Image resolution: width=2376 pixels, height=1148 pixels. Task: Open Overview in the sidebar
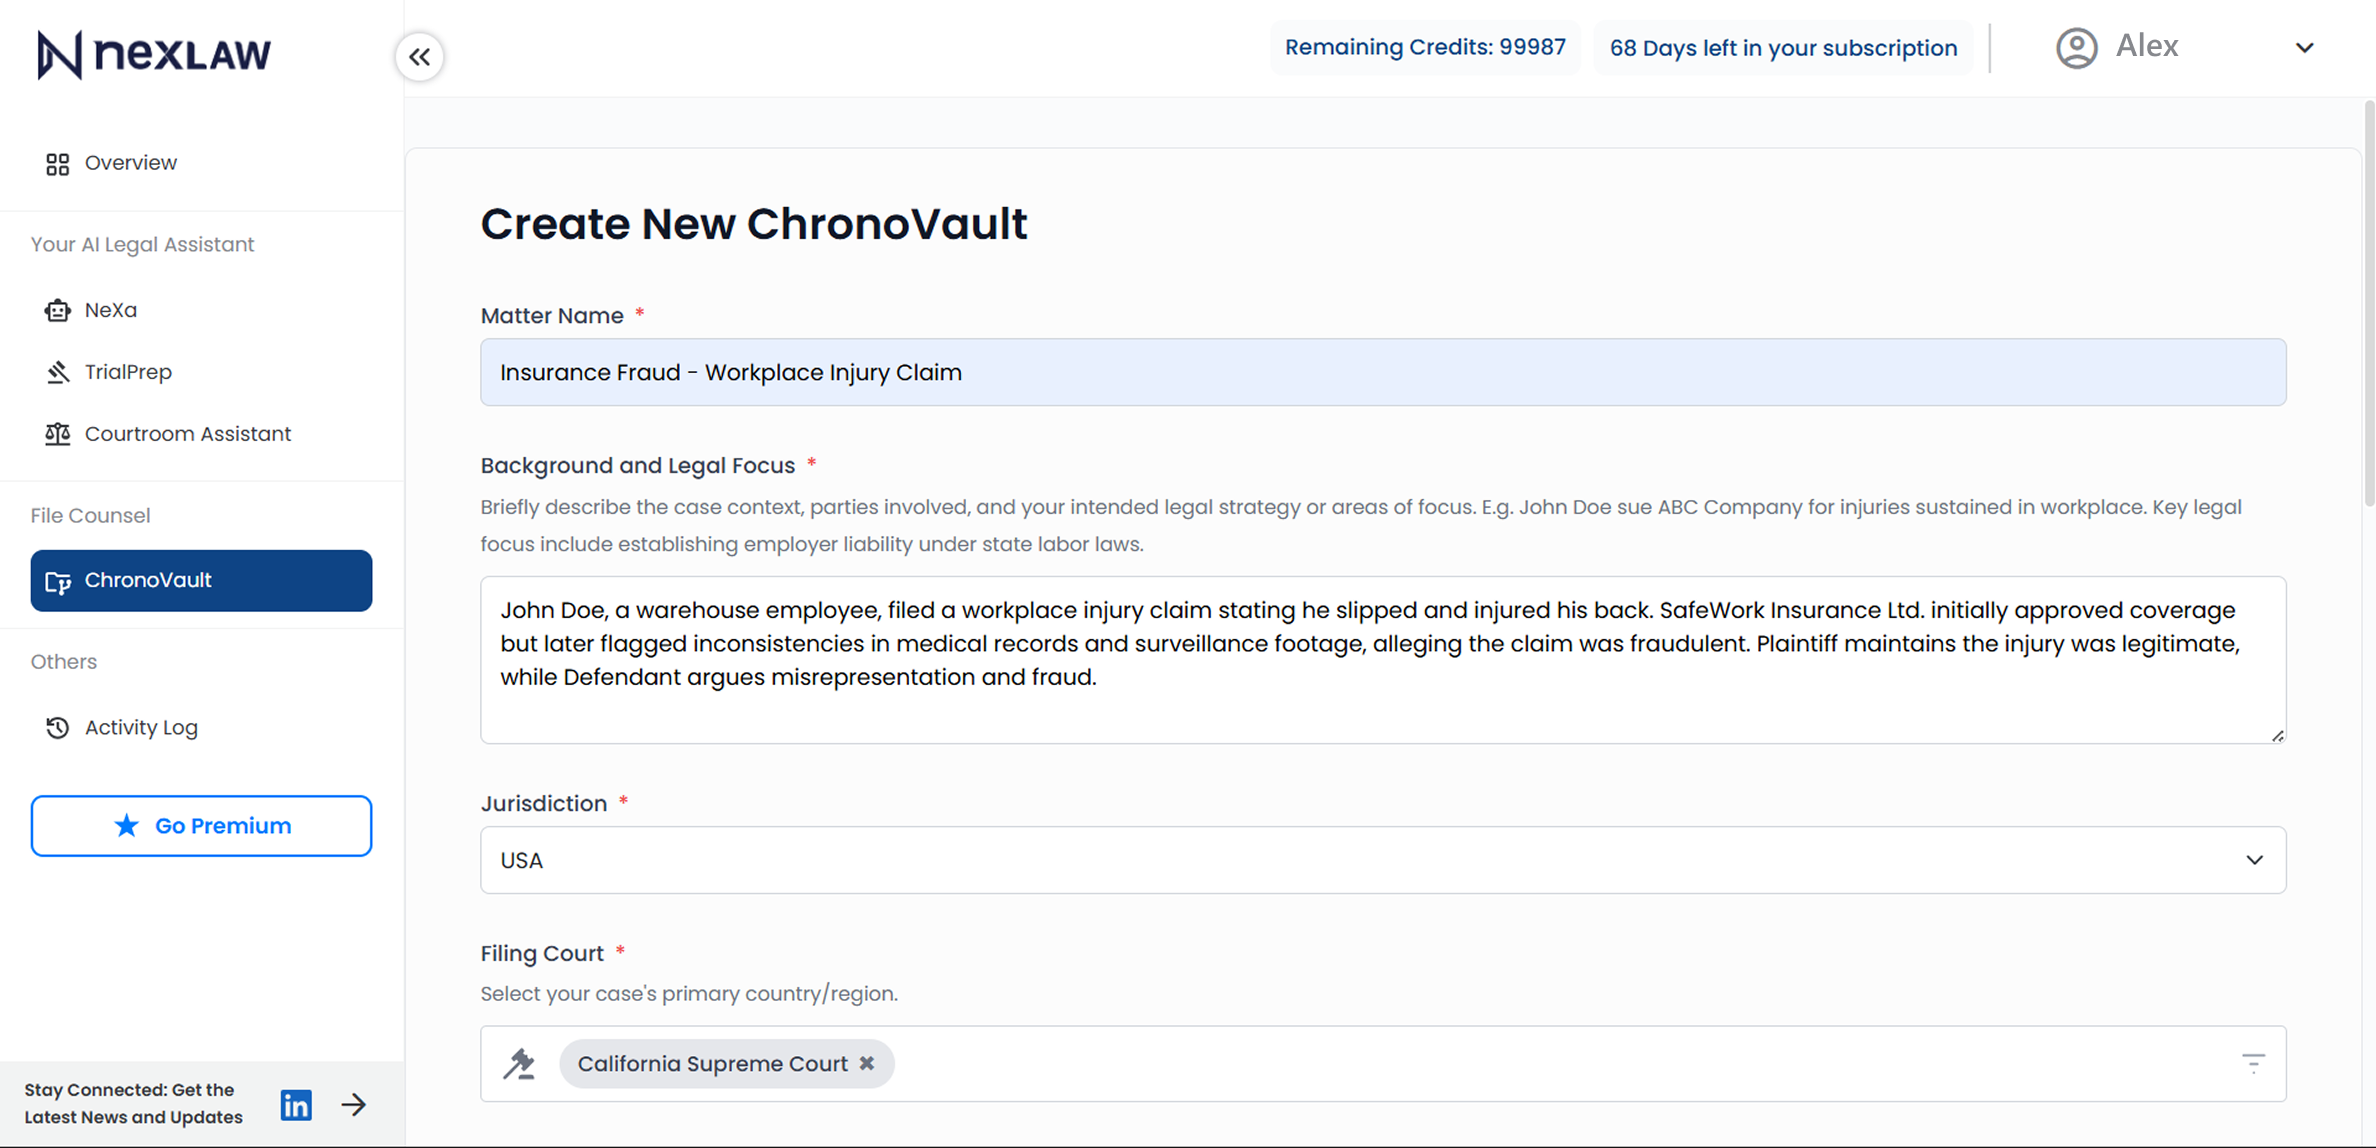[130, 163]
